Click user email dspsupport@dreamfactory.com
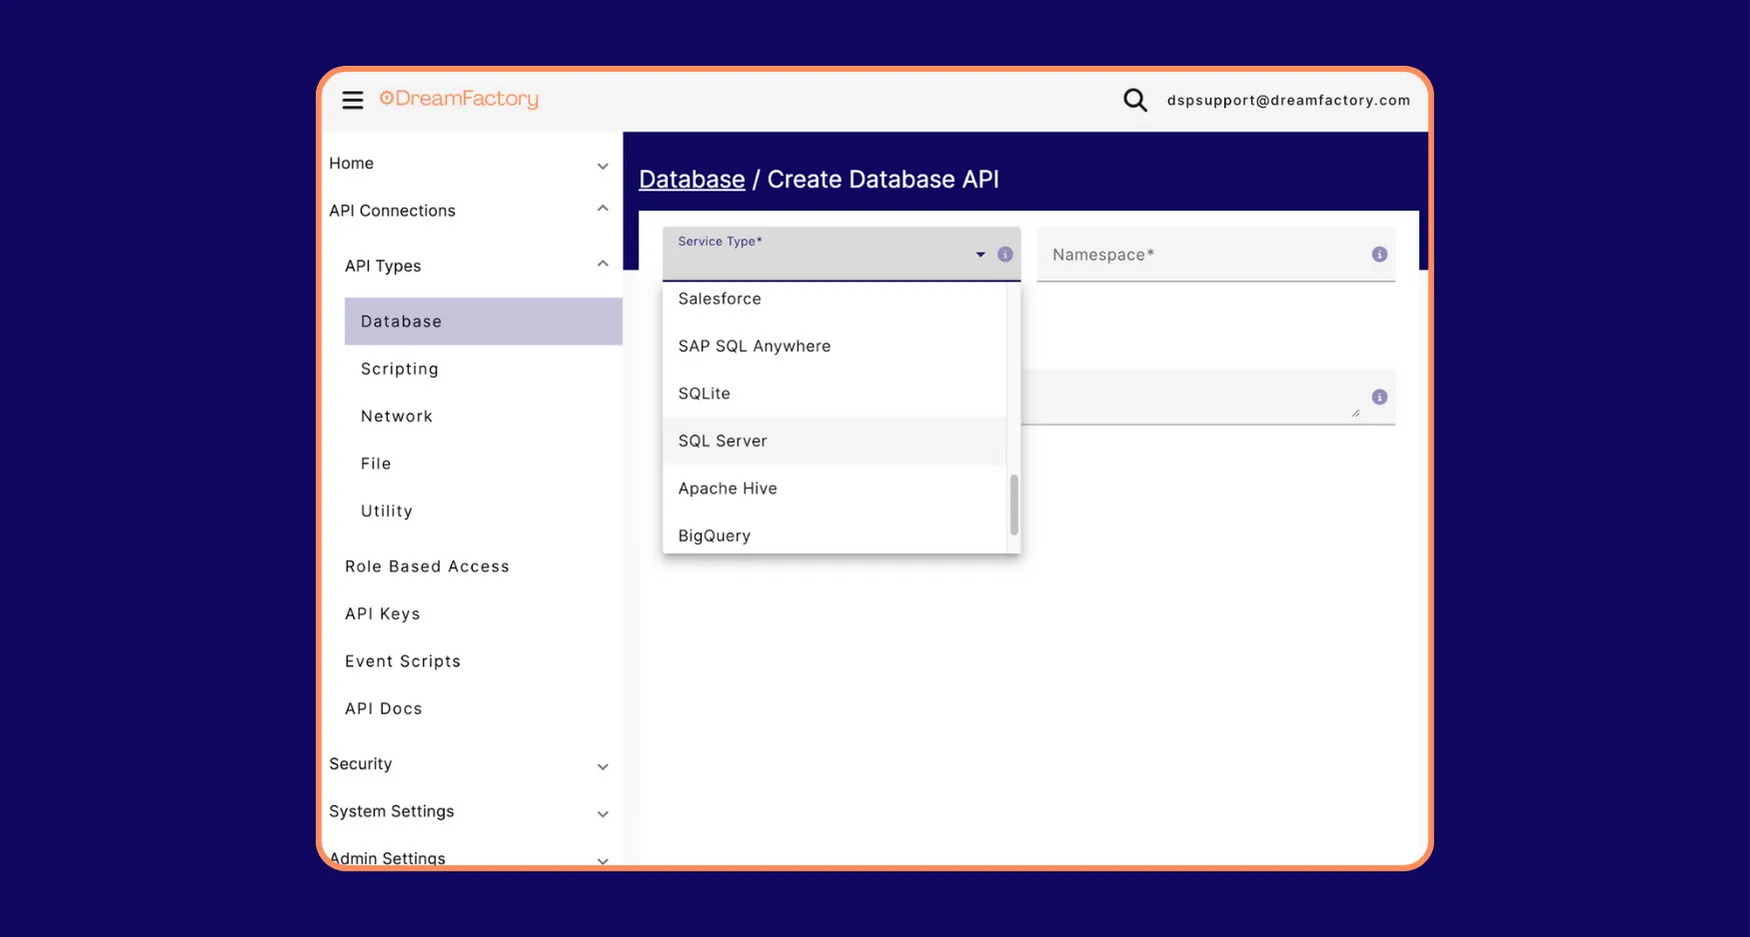 [1288, 100]
